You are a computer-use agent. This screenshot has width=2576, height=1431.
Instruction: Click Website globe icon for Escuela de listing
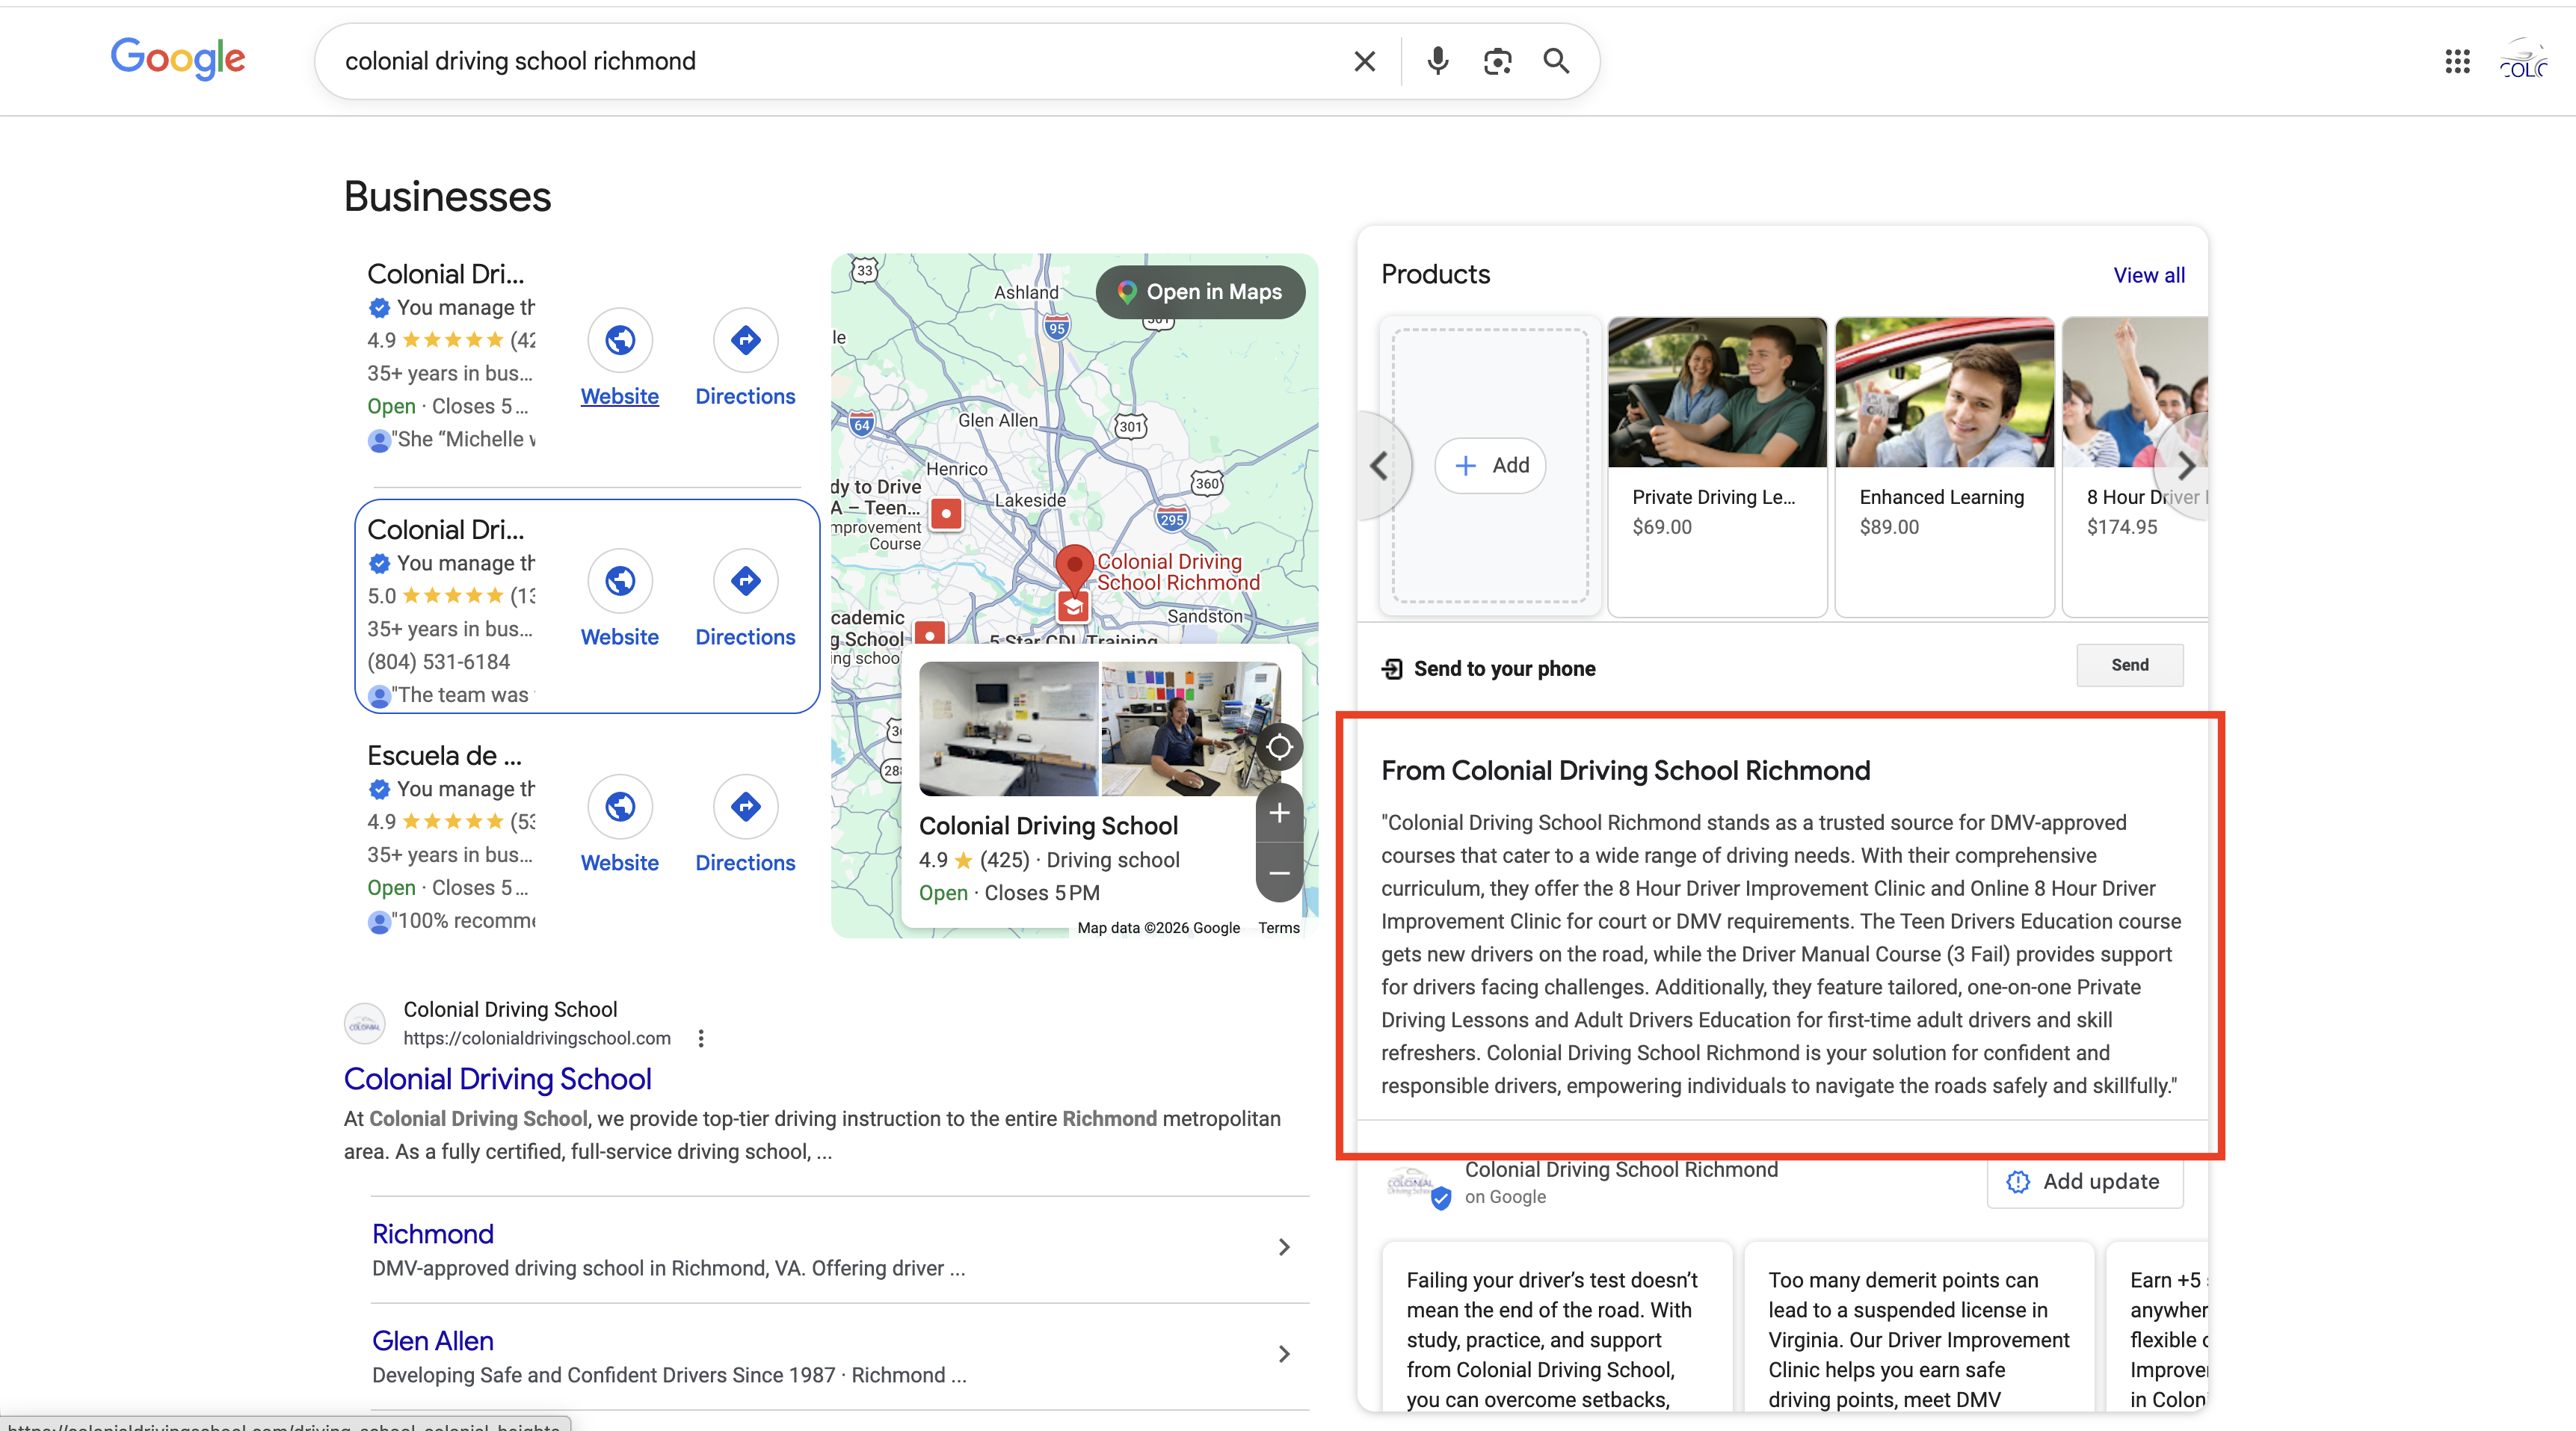coord(620,807)
